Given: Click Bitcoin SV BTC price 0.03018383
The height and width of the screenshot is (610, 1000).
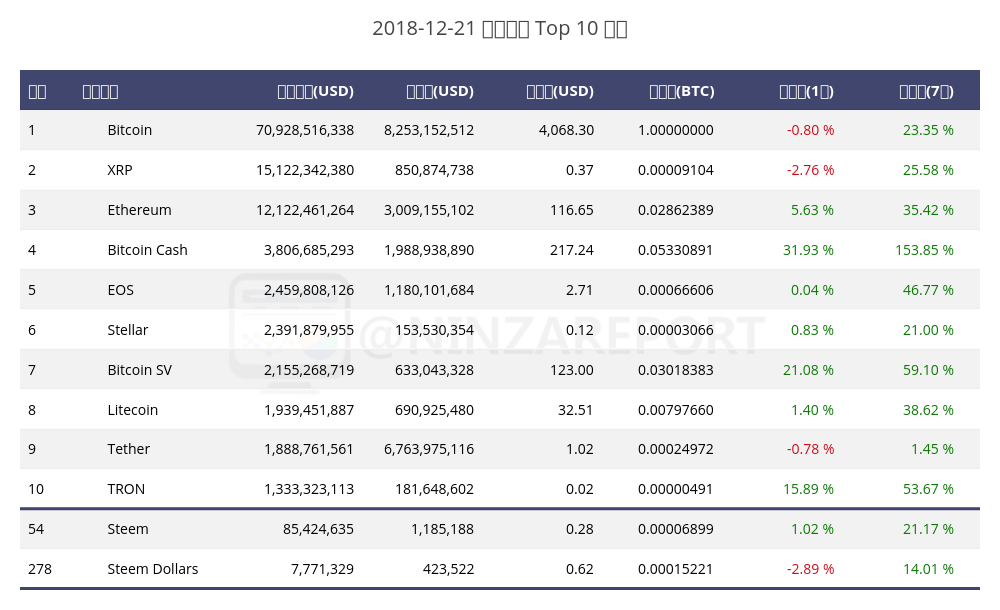Looking at the screenshot, I should click(x=675, y=370).
